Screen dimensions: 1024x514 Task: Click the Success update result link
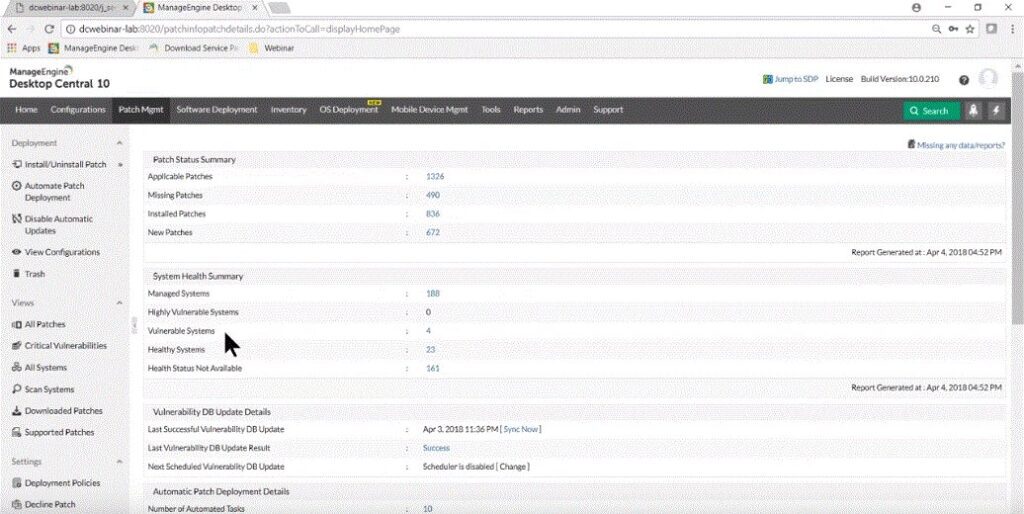tap(436, 448)
